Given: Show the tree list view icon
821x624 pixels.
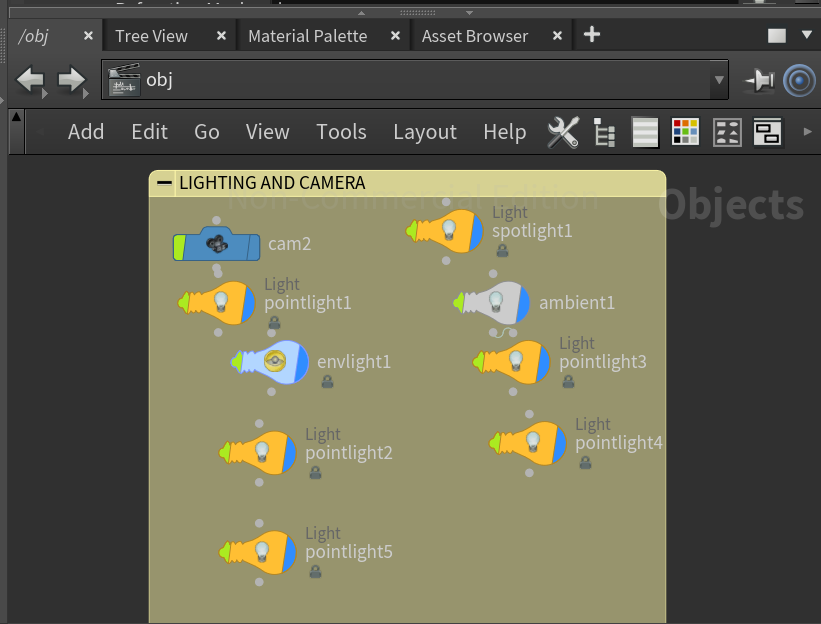Looking at the screenshot, I should point(604,132).
